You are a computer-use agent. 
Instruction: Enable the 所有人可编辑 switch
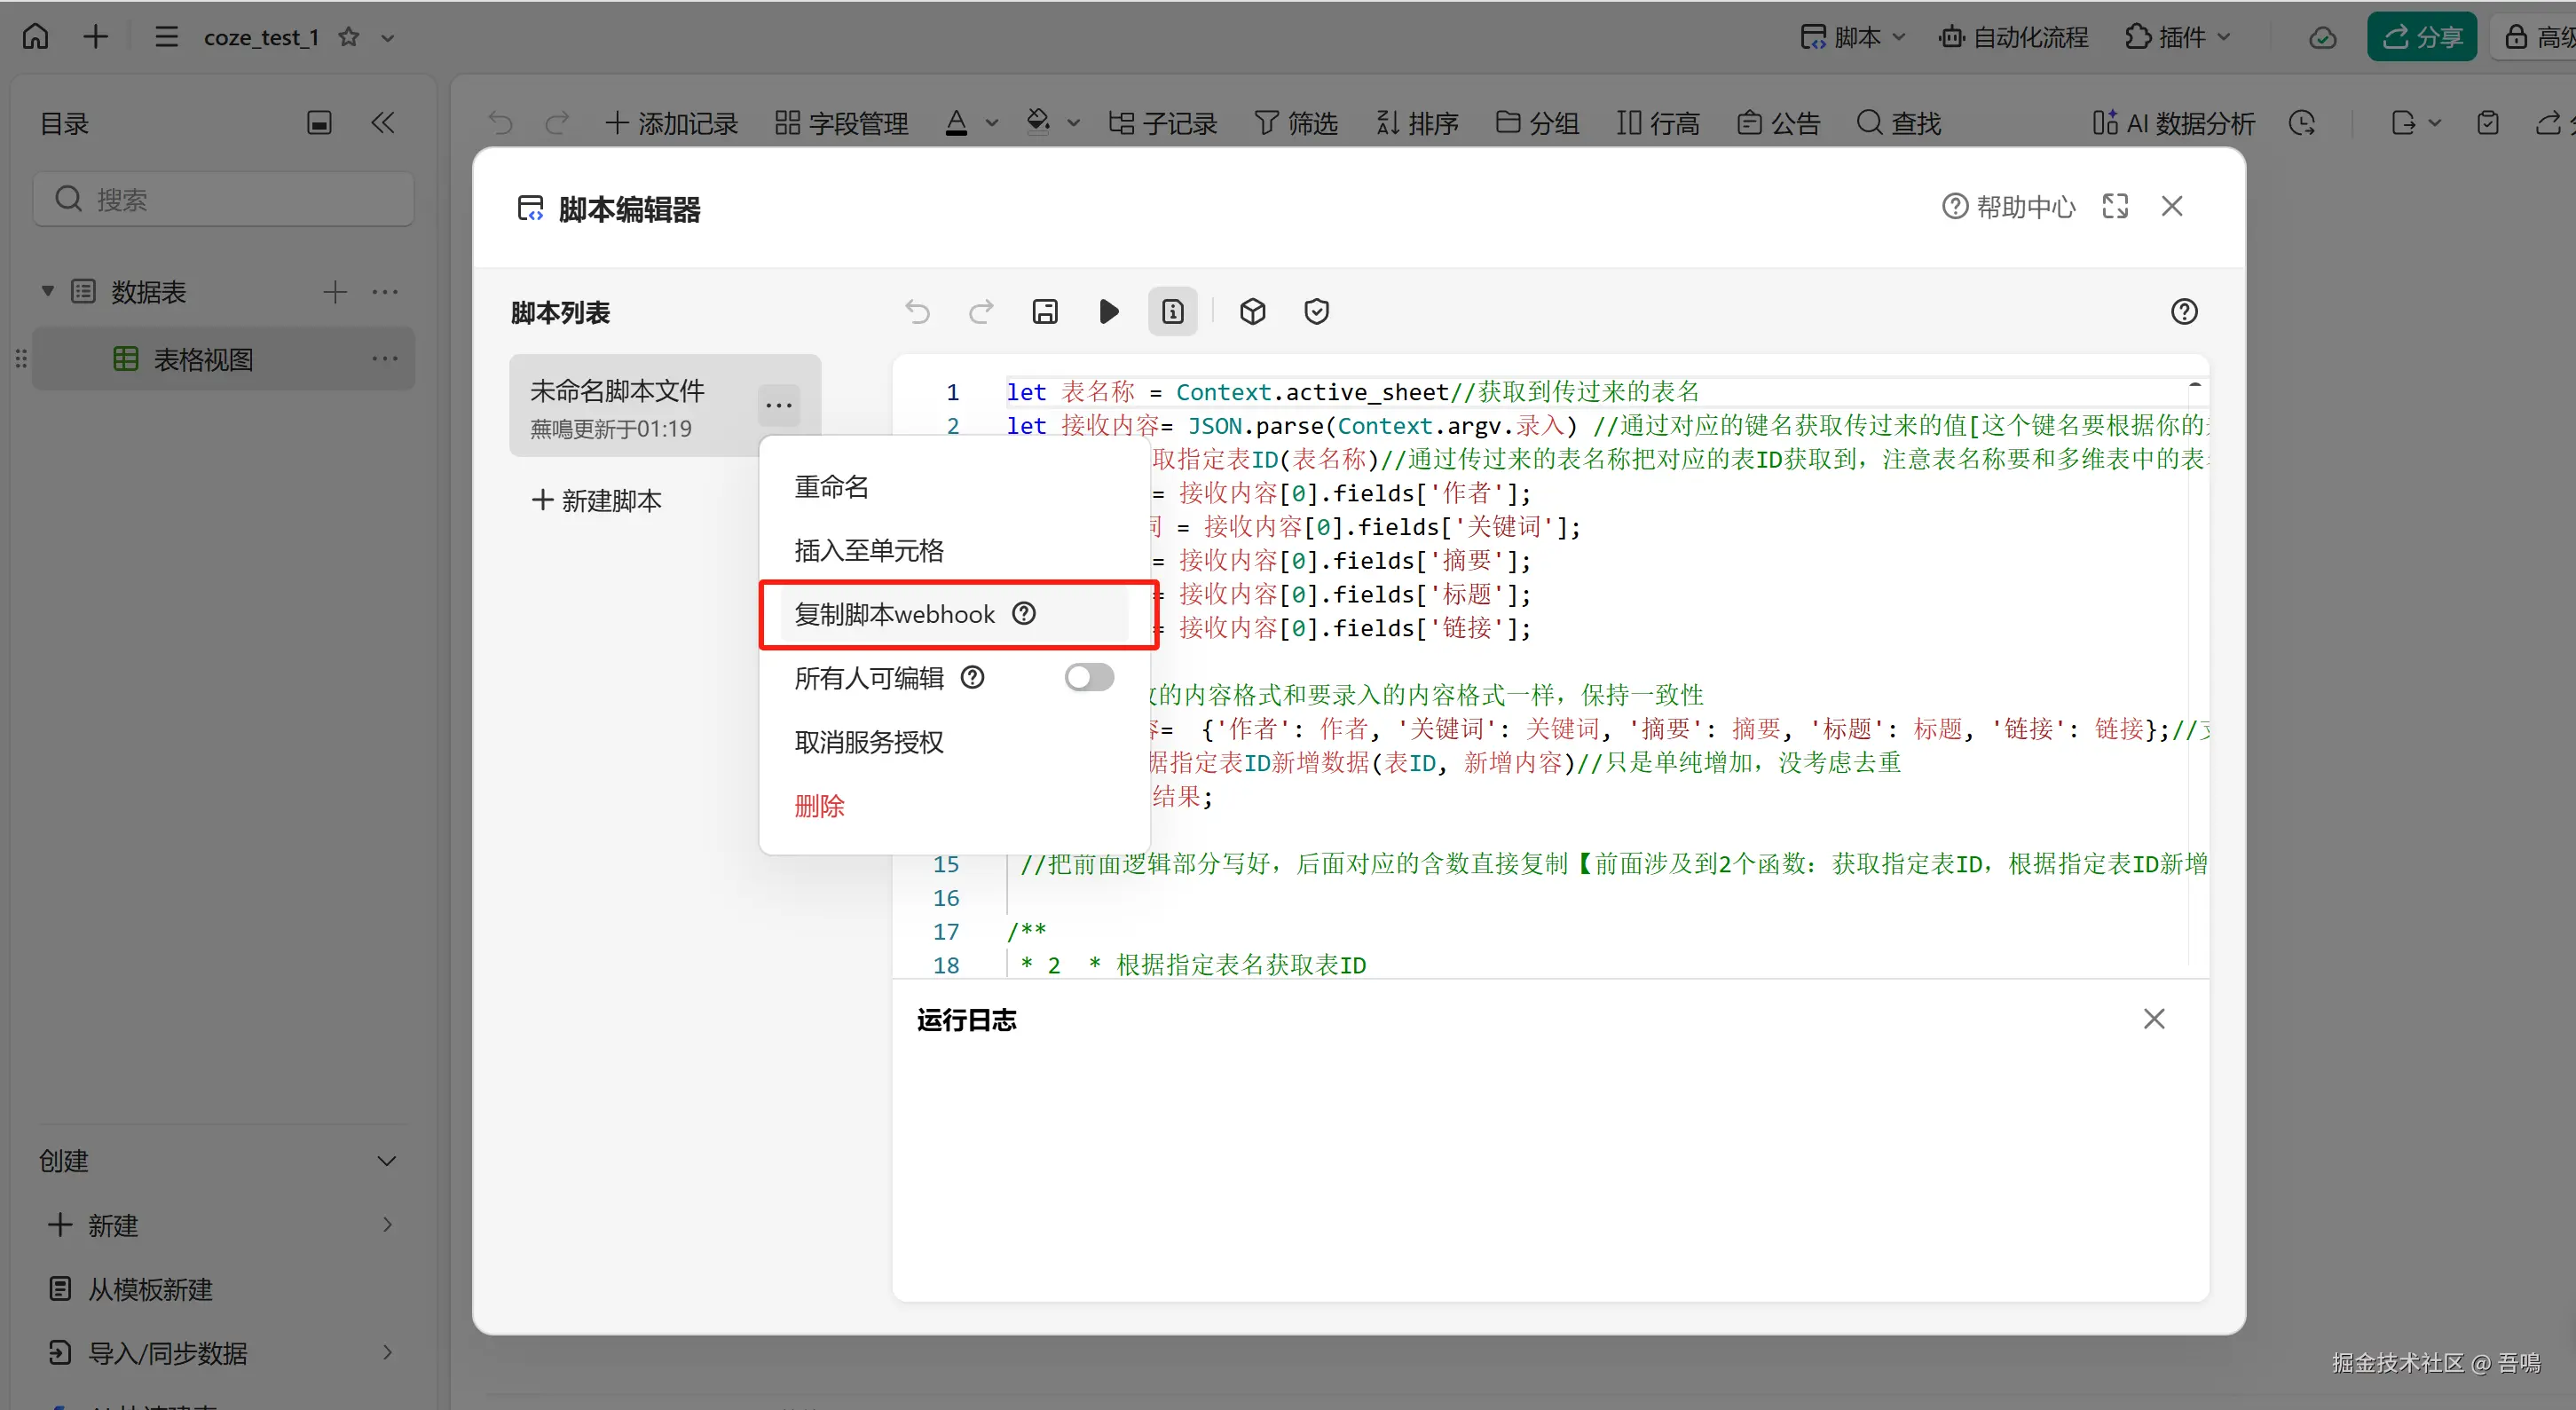[1088, 678]
